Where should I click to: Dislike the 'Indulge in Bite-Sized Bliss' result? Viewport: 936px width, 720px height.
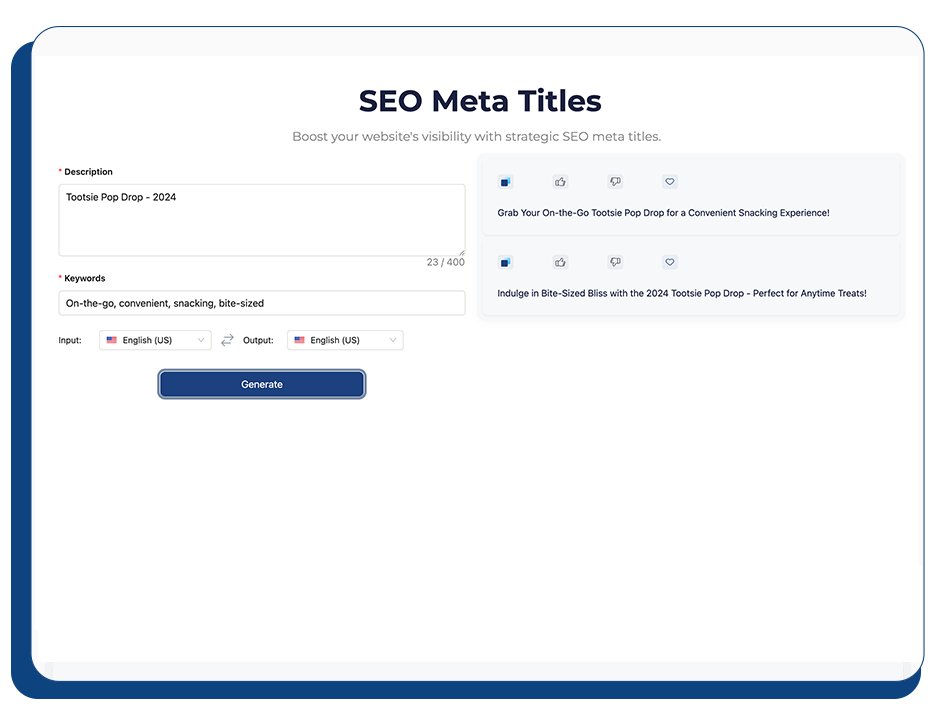click(x=615, y=262)
